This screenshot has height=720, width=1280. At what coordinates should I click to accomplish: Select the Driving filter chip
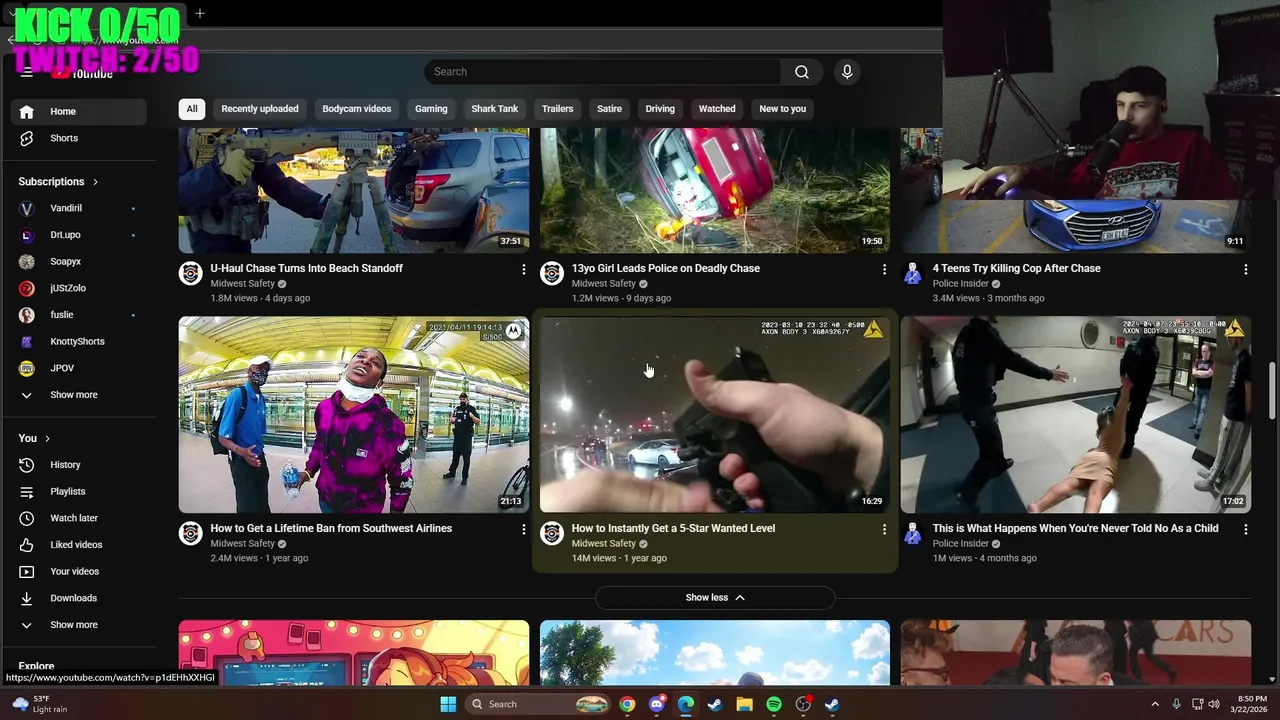click(660, 109)
